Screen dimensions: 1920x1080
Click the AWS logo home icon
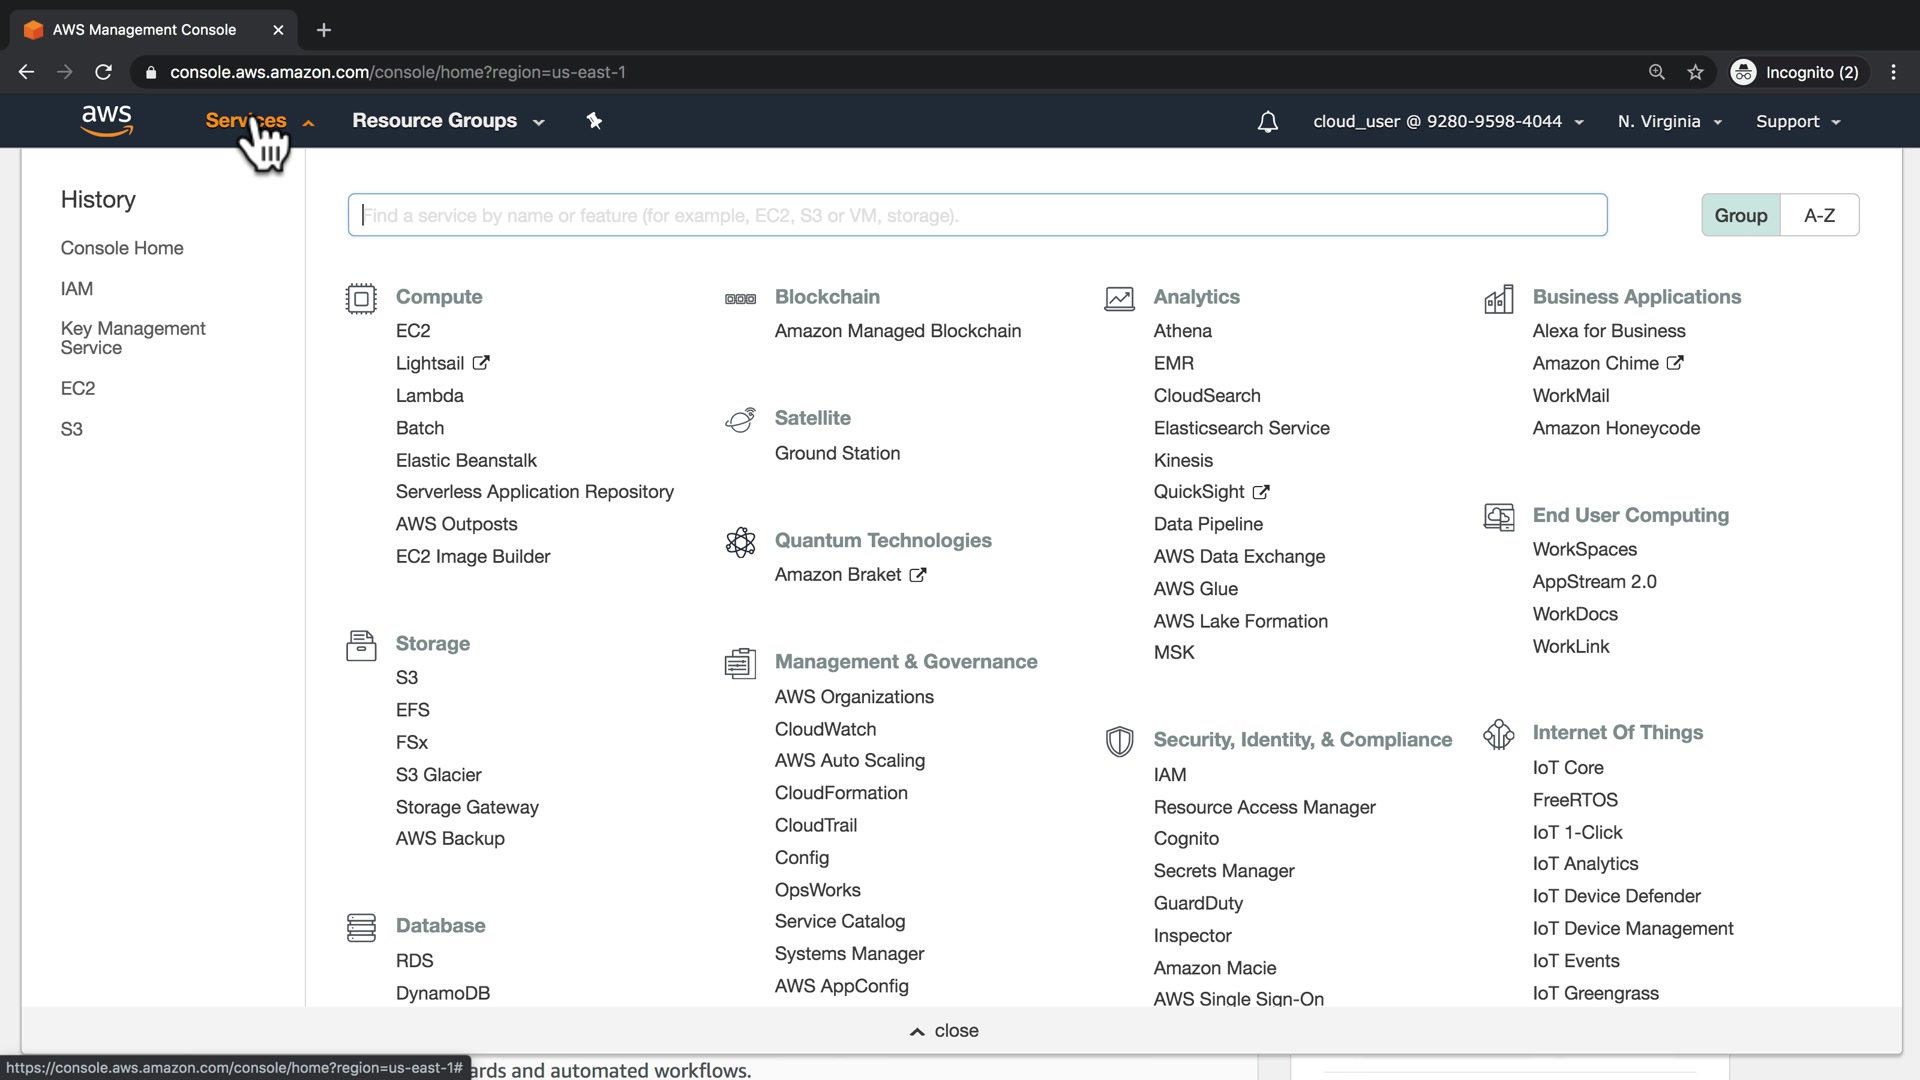106,120
